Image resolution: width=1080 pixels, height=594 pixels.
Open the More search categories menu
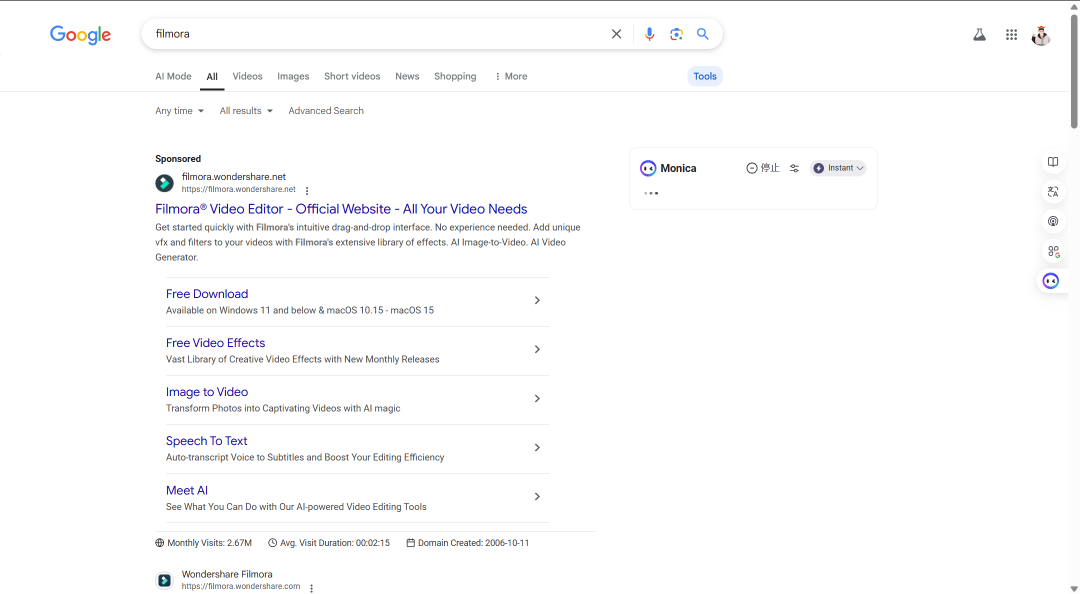click(510, 76)
